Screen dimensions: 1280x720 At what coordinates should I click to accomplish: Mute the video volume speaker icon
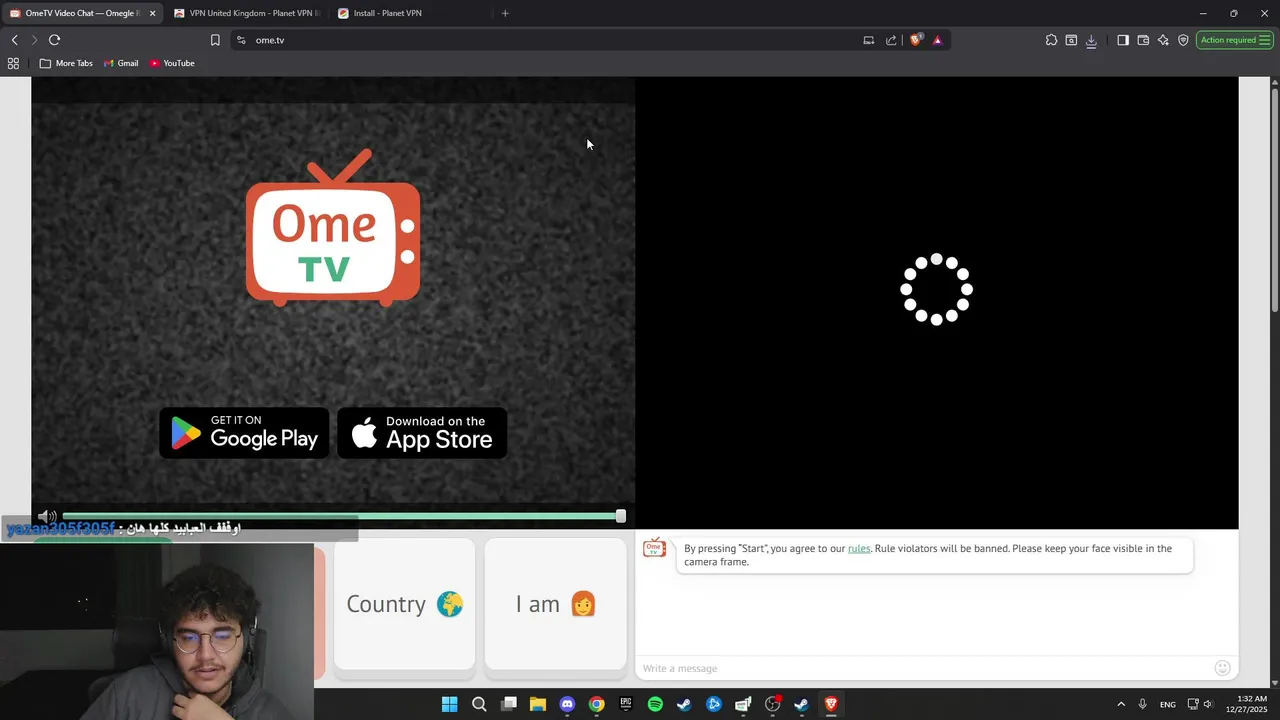47,516
